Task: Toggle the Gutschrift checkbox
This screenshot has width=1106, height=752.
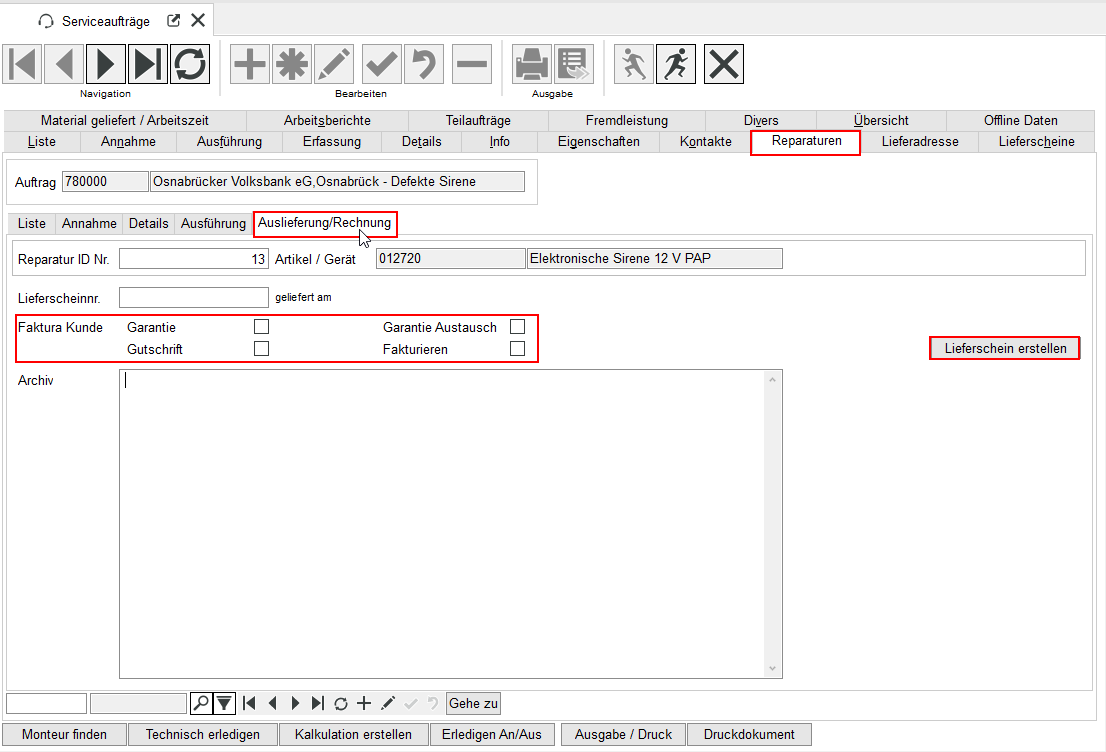Action: pos(261,349)
